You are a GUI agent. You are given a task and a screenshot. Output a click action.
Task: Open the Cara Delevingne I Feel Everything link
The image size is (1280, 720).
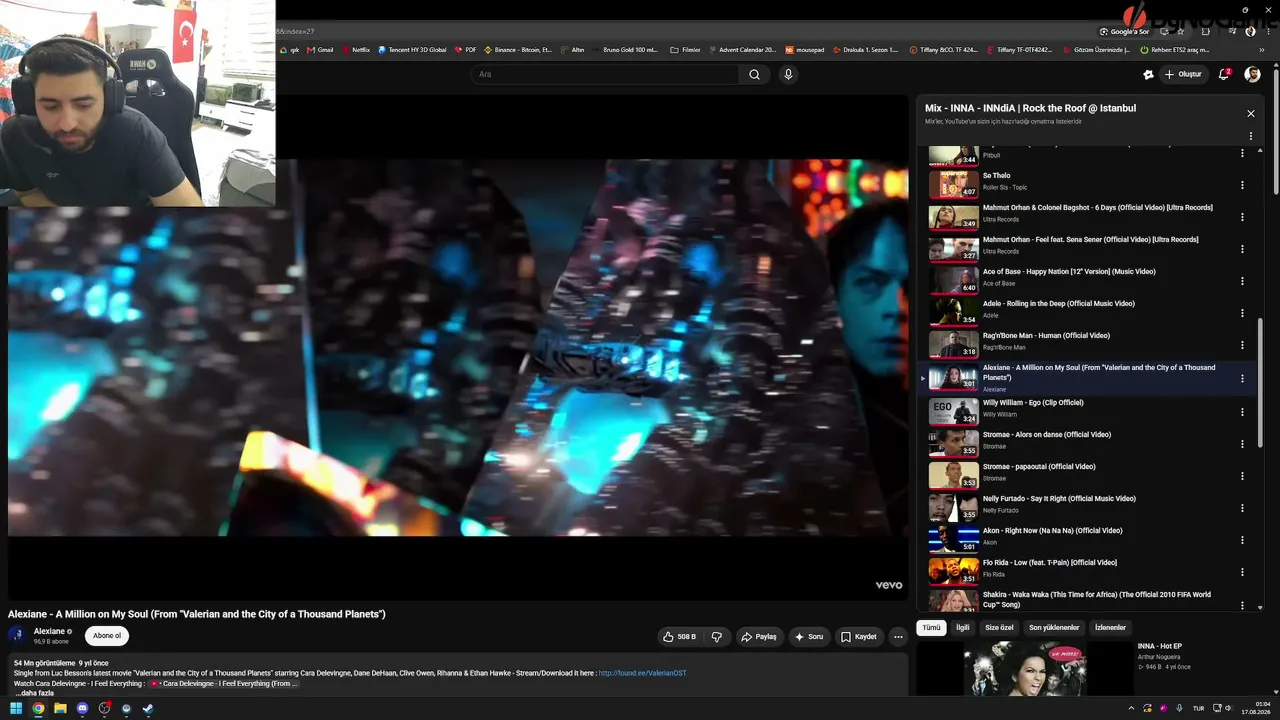tap(224, 683)
